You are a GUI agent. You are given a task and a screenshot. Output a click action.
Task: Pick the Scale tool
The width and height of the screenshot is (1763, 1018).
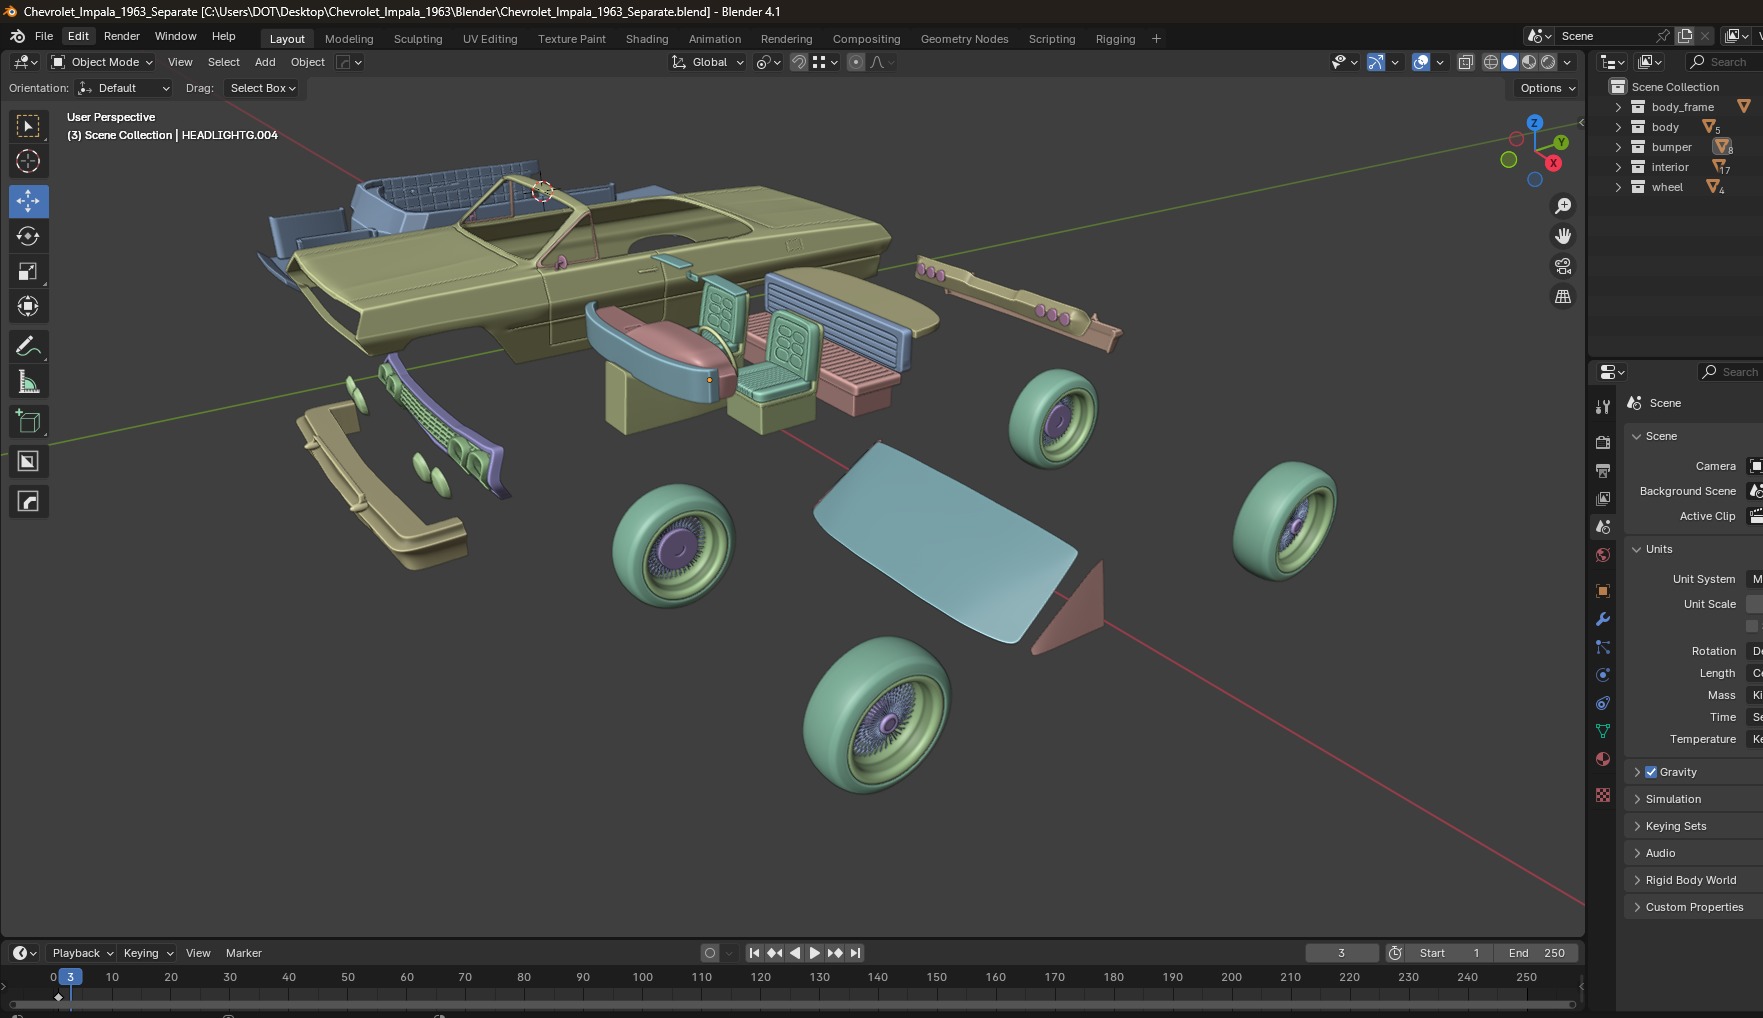(x=28, y=271)
